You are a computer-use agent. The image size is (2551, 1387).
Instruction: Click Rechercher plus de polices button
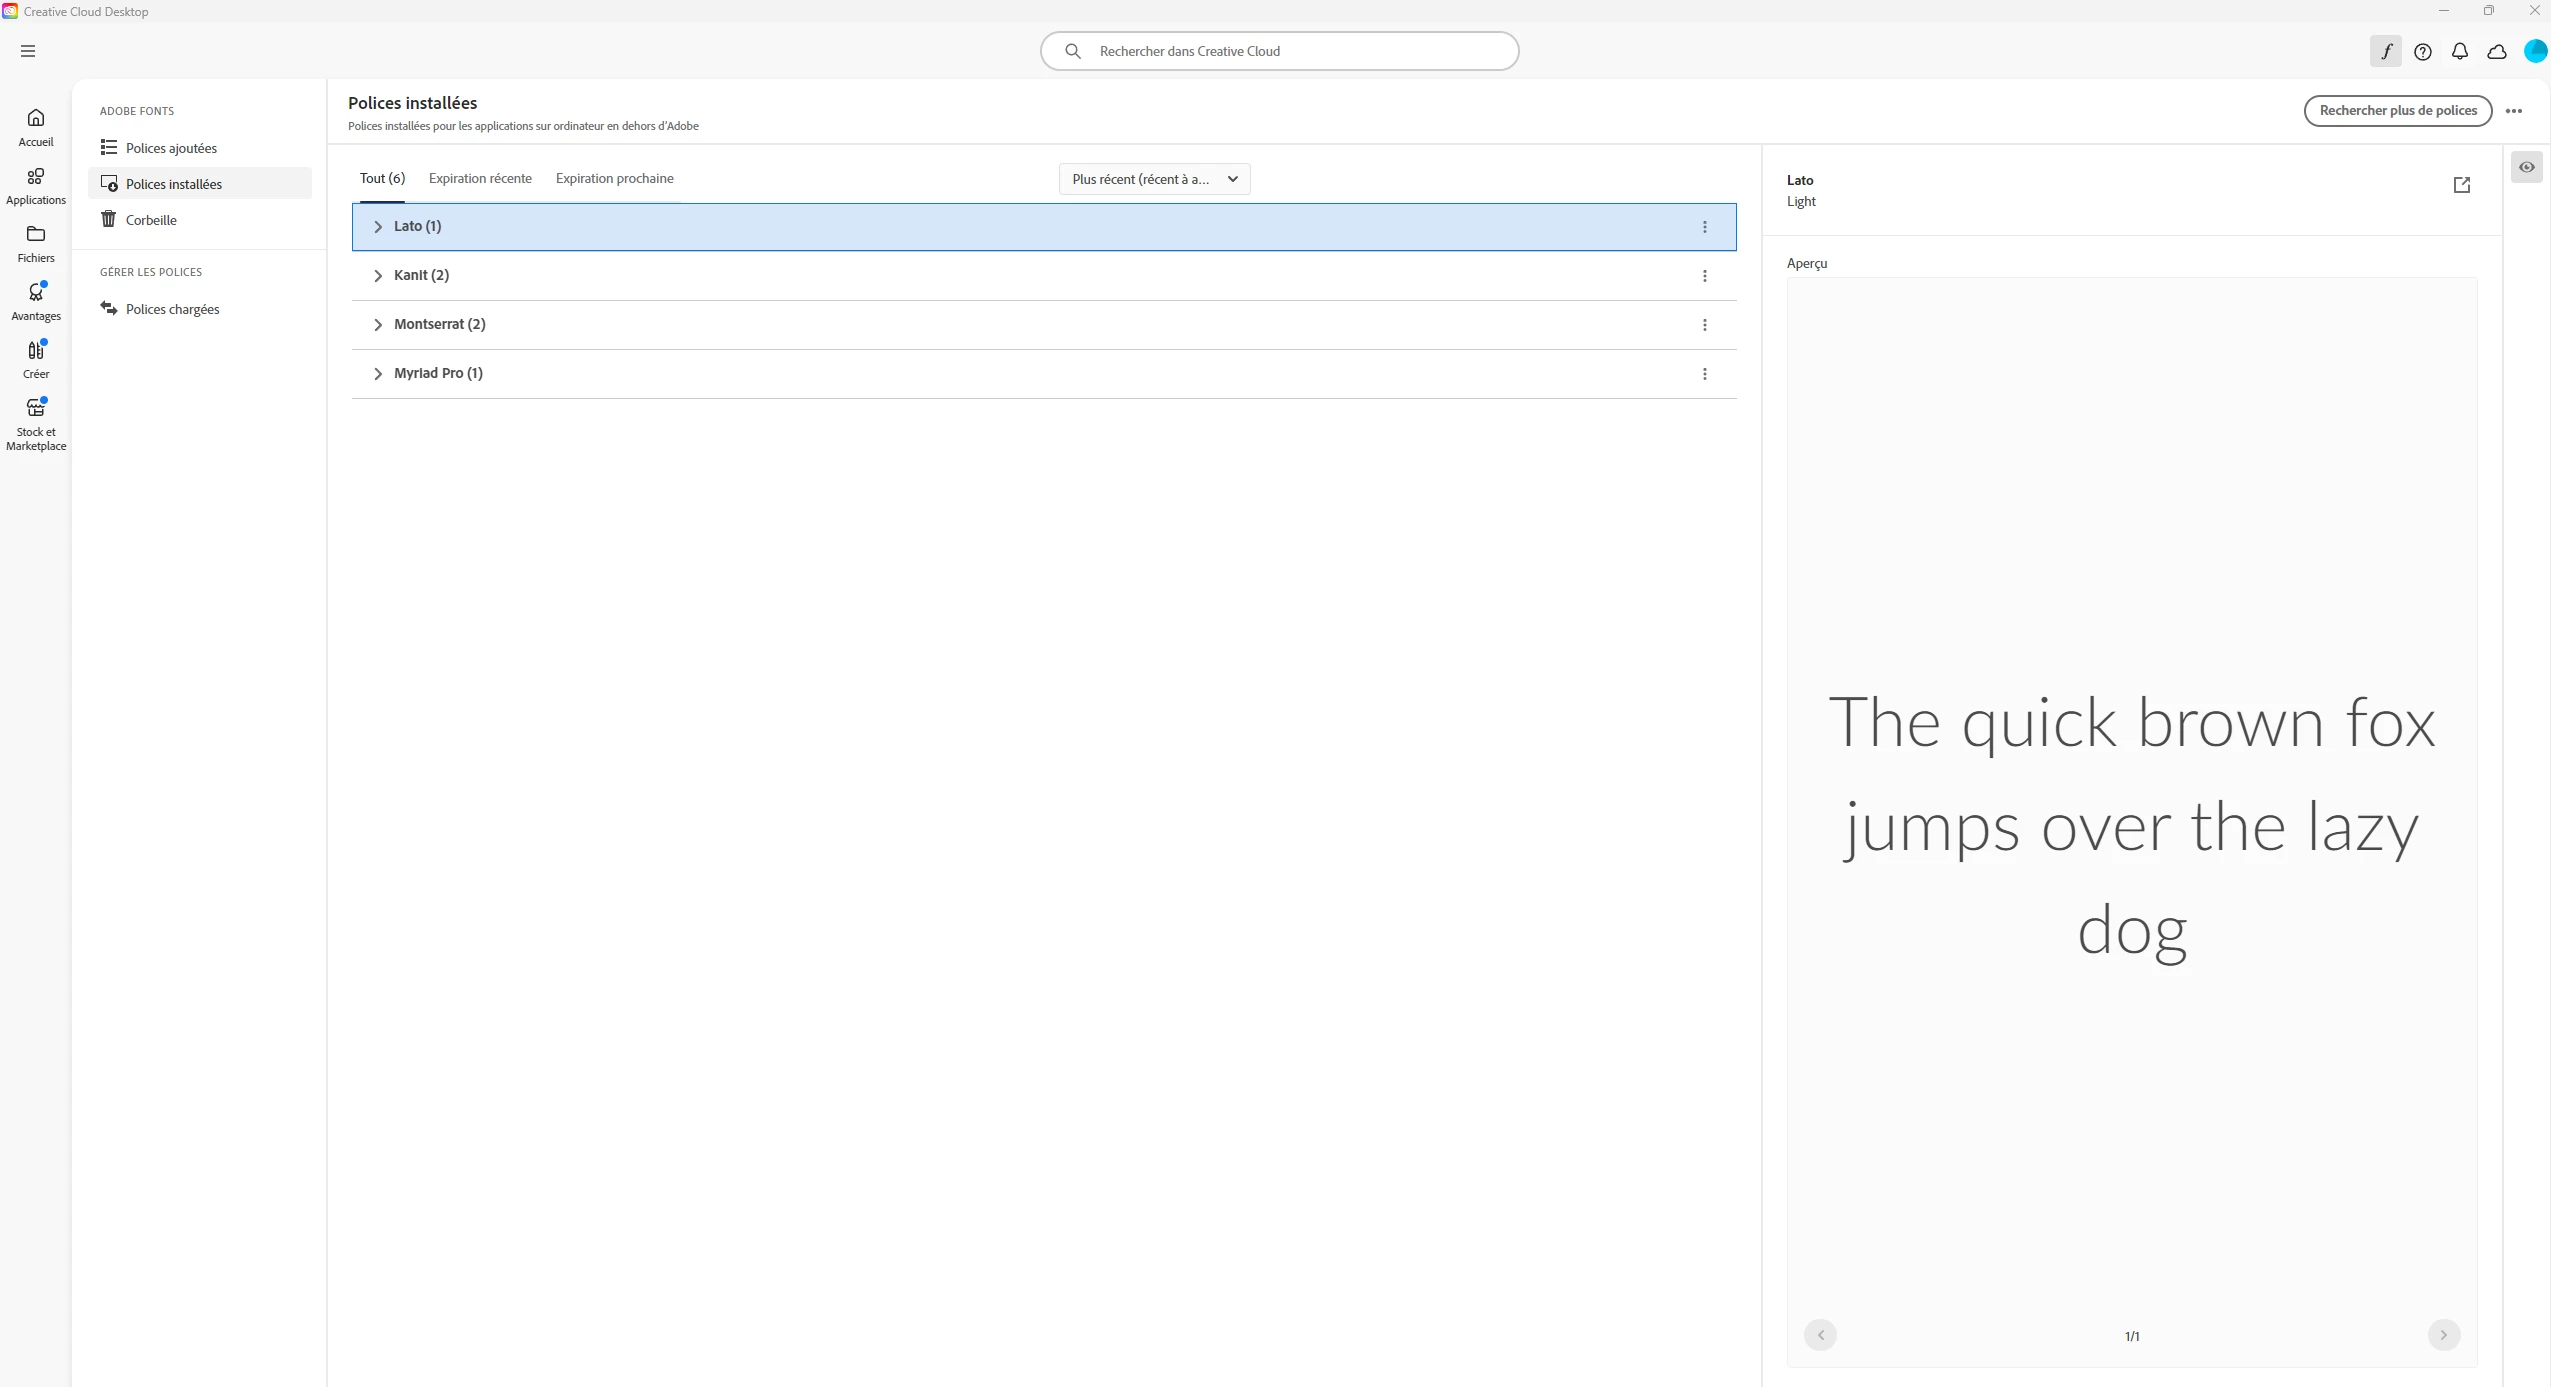[2397, 110]
